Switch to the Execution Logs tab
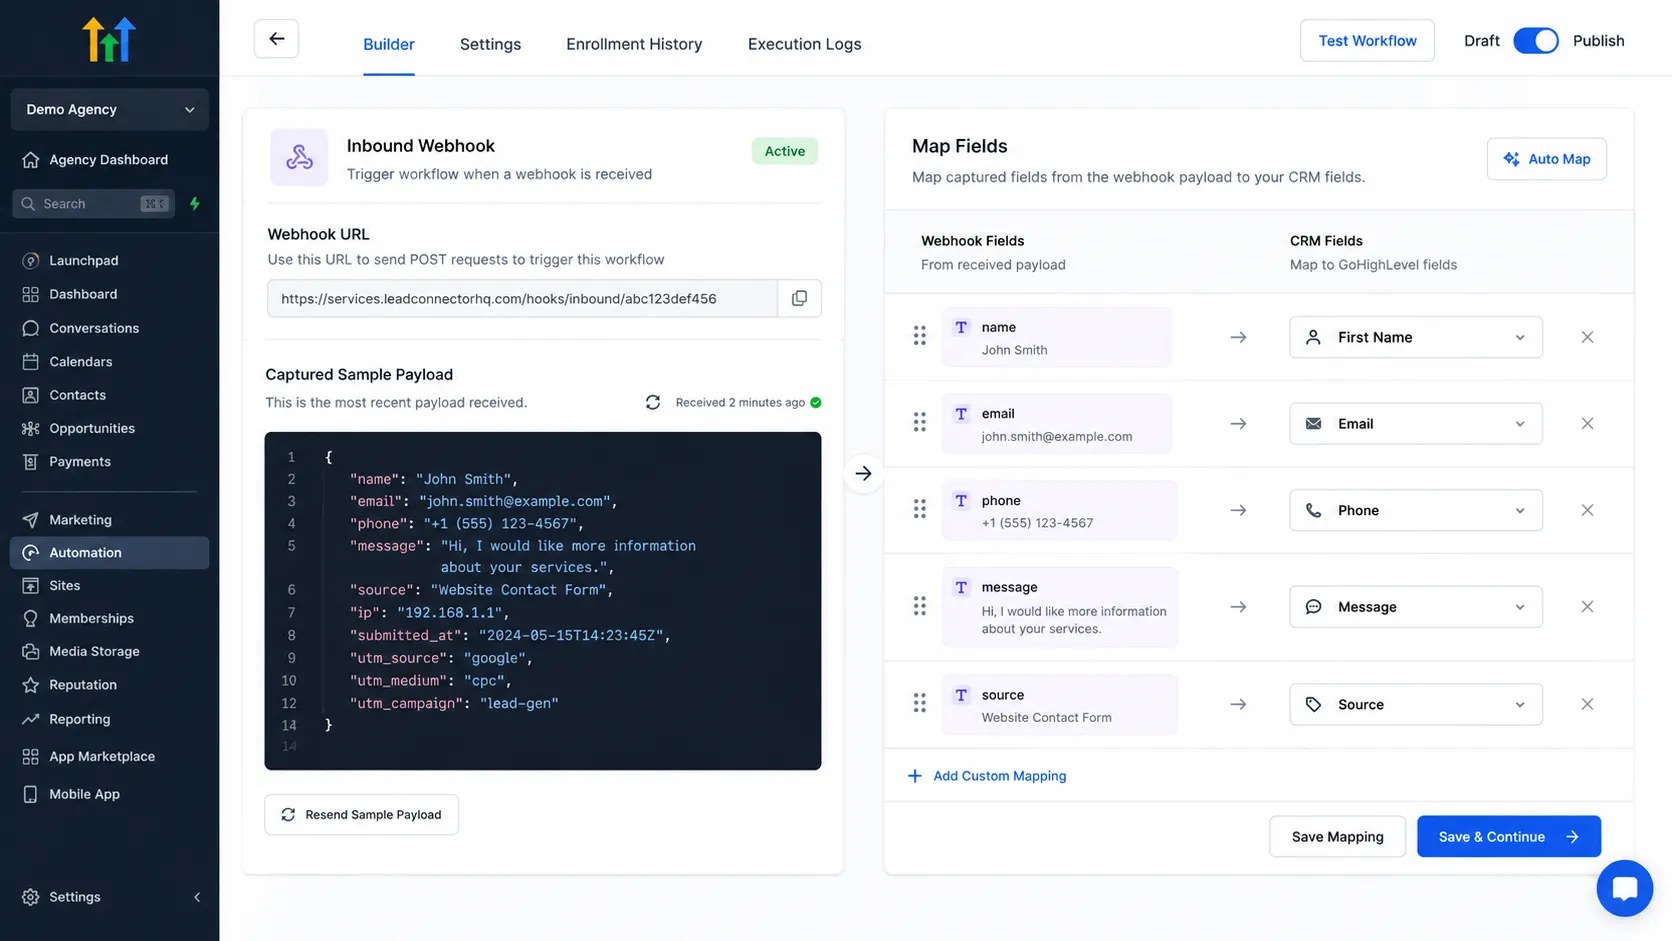The width and height of the screenshot is (1672, 941). click(x=804, y=44)
